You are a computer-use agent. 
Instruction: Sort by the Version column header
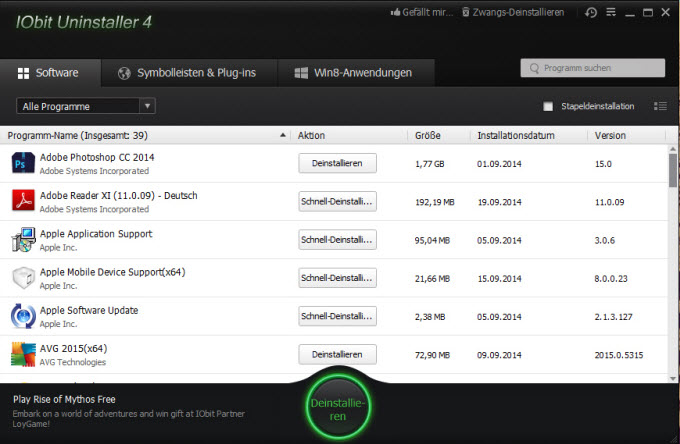tap(627, 136)
